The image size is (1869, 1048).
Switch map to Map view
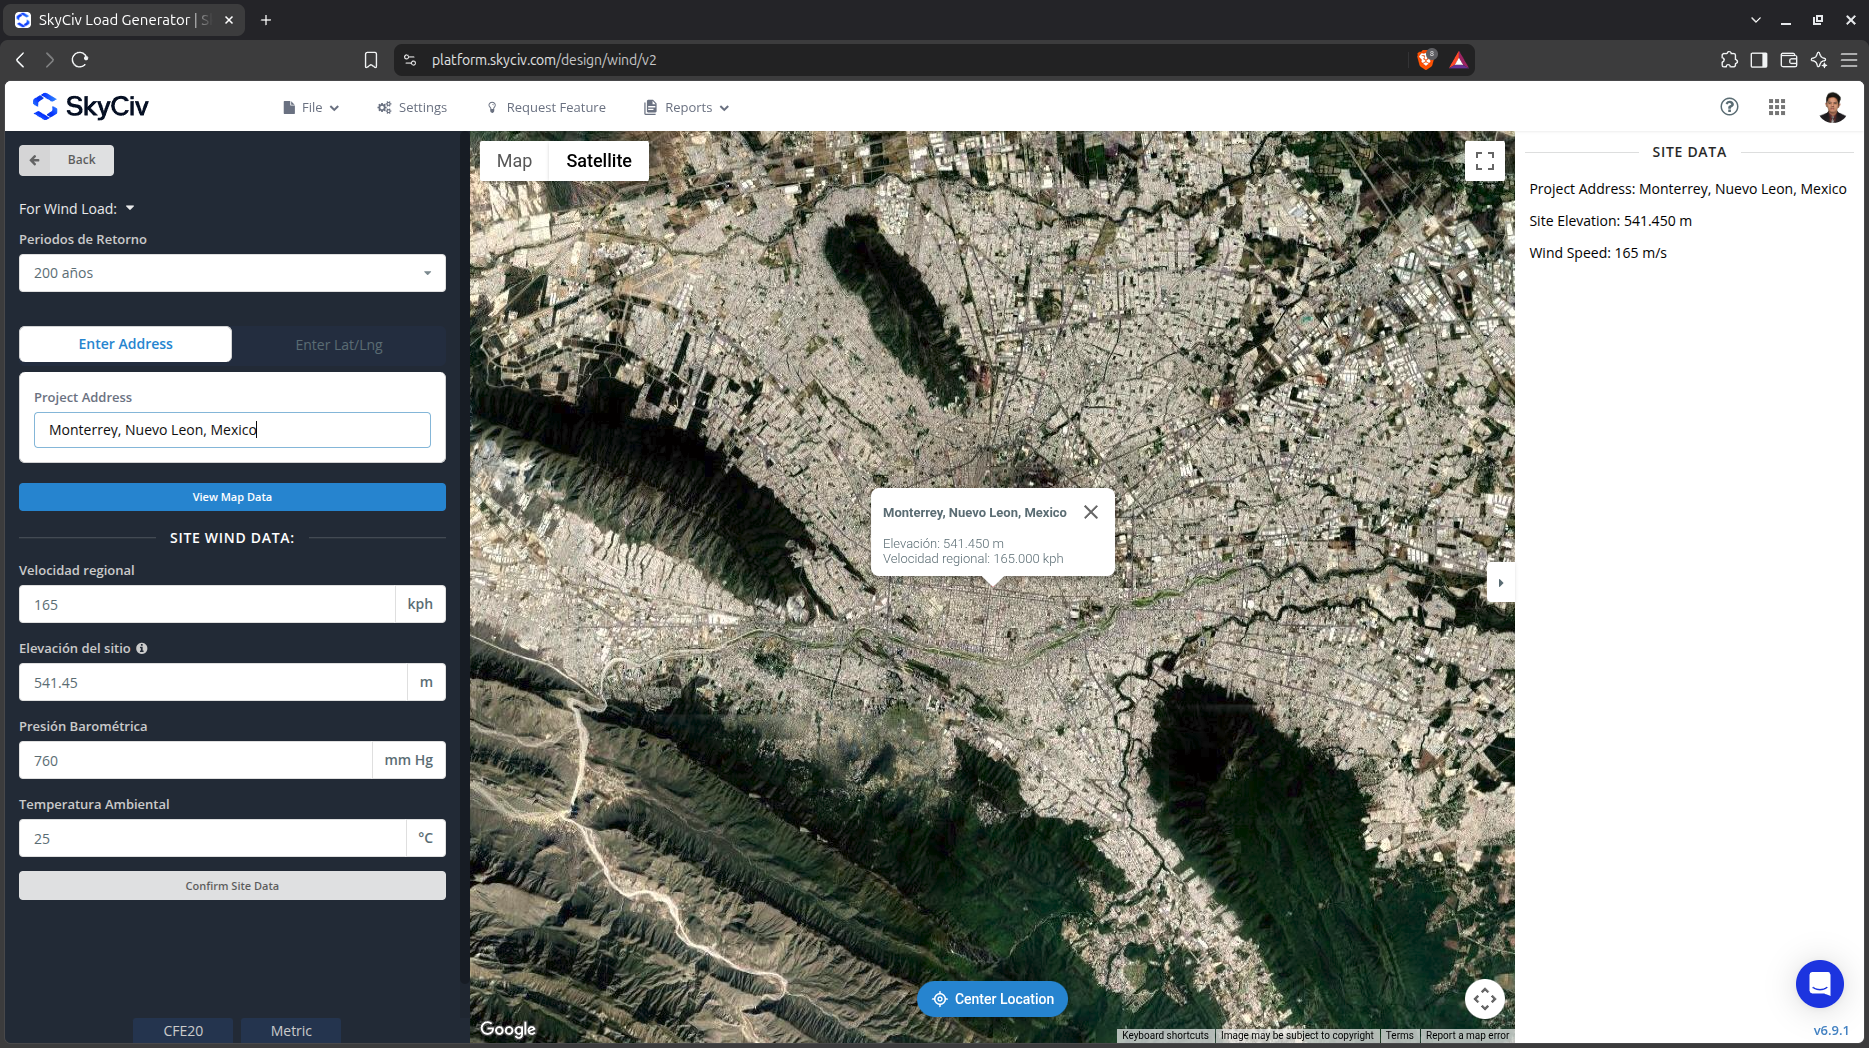pos(514,161)
